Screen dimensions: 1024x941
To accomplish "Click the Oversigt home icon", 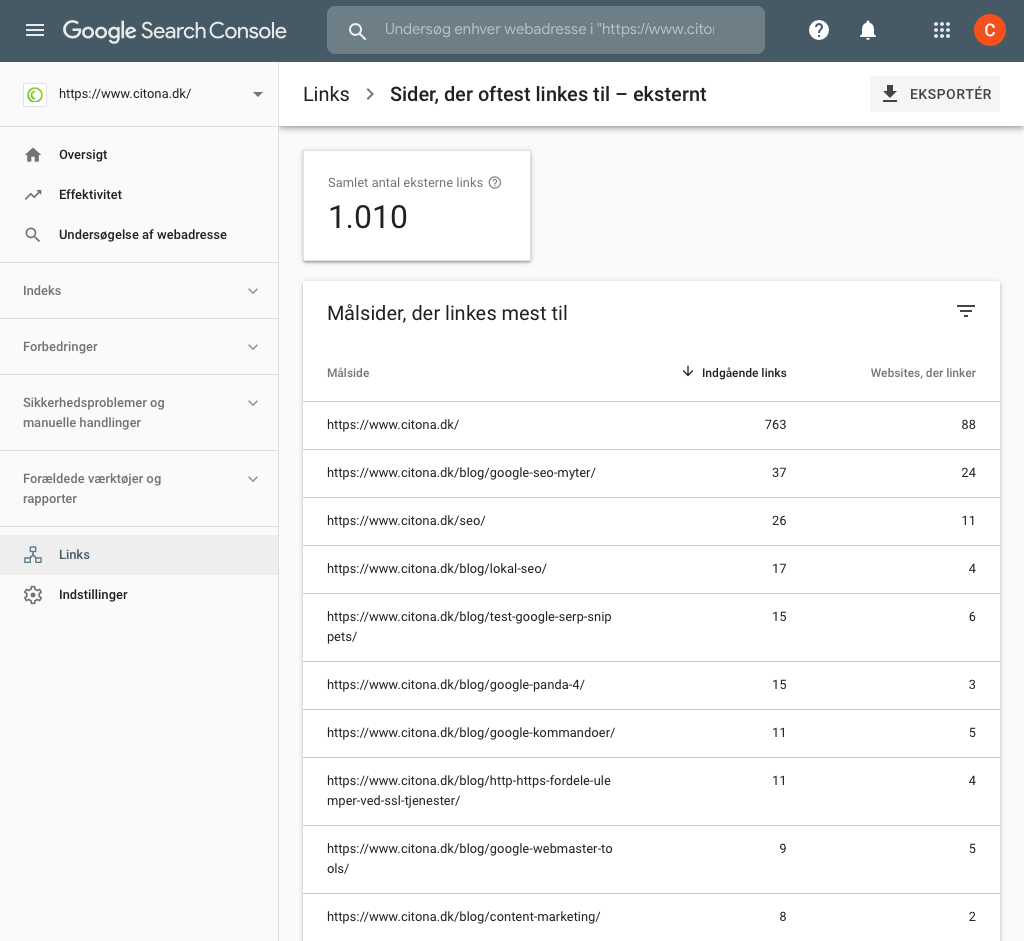I will tap(33, 155).
